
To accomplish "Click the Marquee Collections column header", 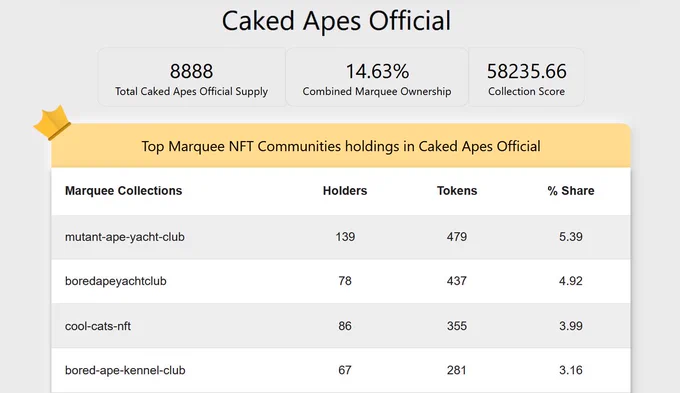I will 124,191.
